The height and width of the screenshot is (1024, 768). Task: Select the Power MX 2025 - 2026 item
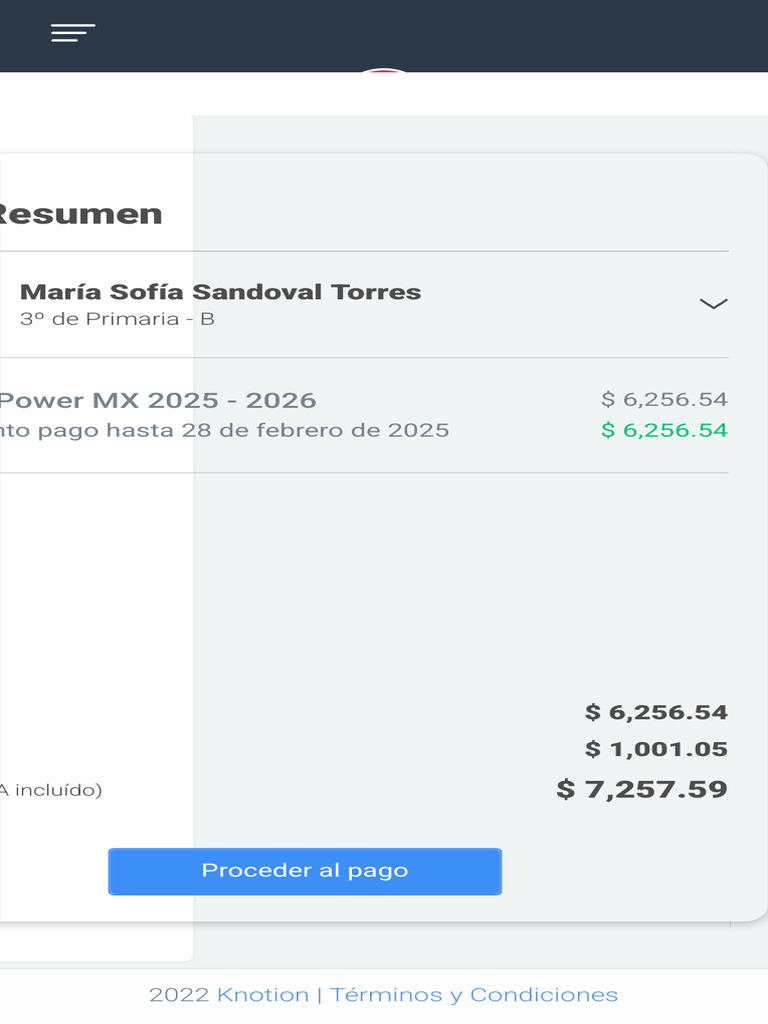tap(157, 401)
